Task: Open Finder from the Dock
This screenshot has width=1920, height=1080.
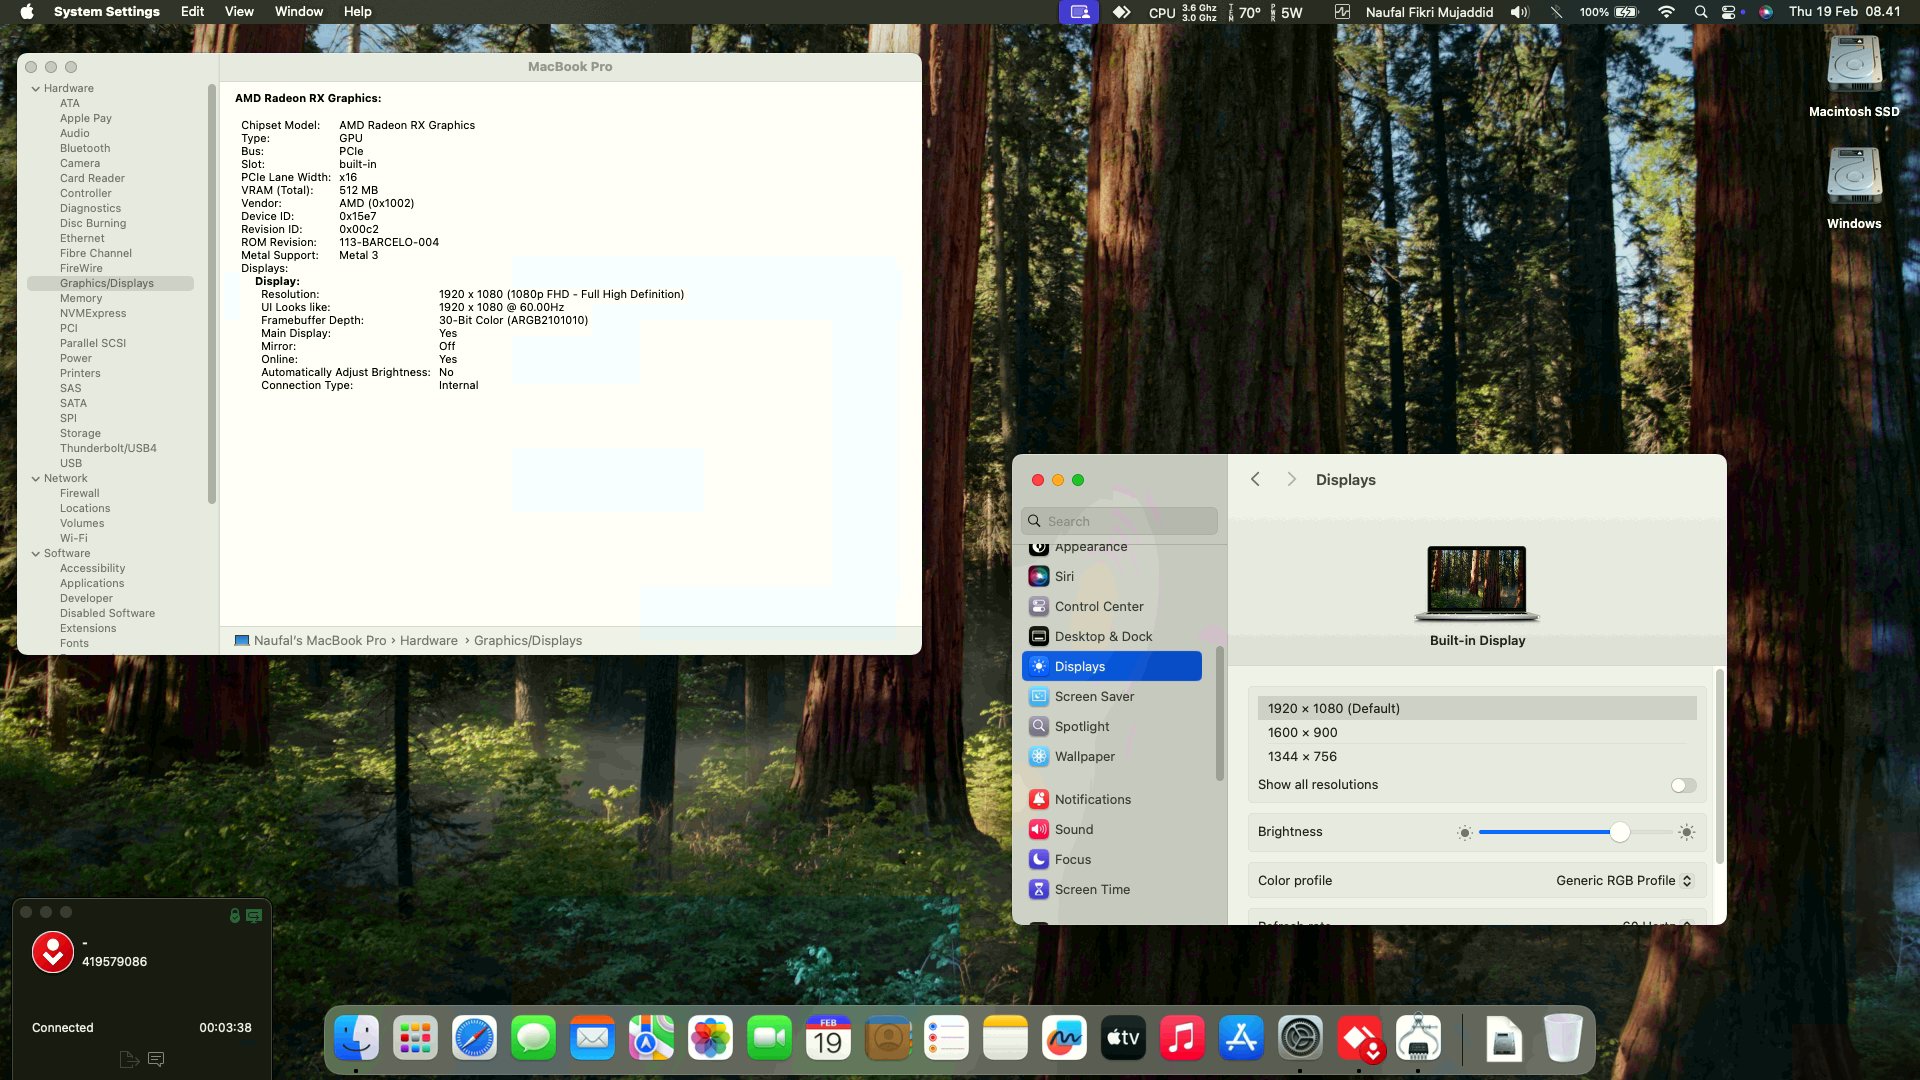Action: pos(356,1039)
